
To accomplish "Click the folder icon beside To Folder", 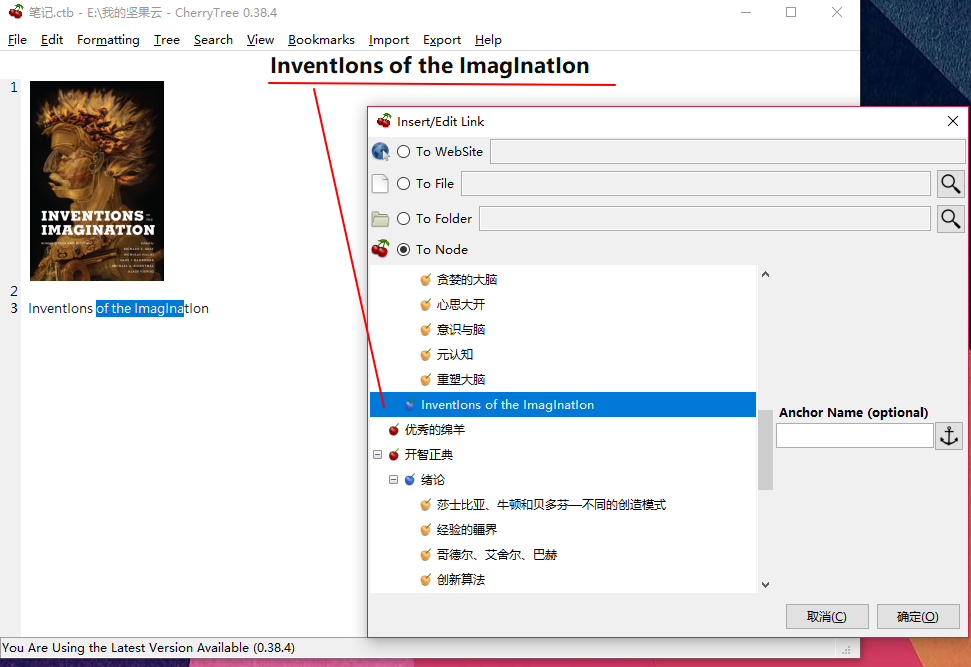I will [x=383, y=218].
